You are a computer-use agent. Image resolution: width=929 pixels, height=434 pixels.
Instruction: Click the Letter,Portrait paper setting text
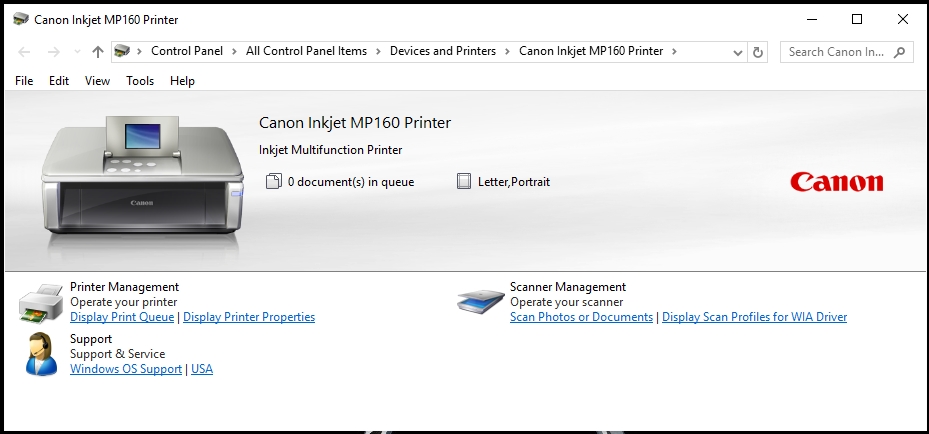[514, 182]
